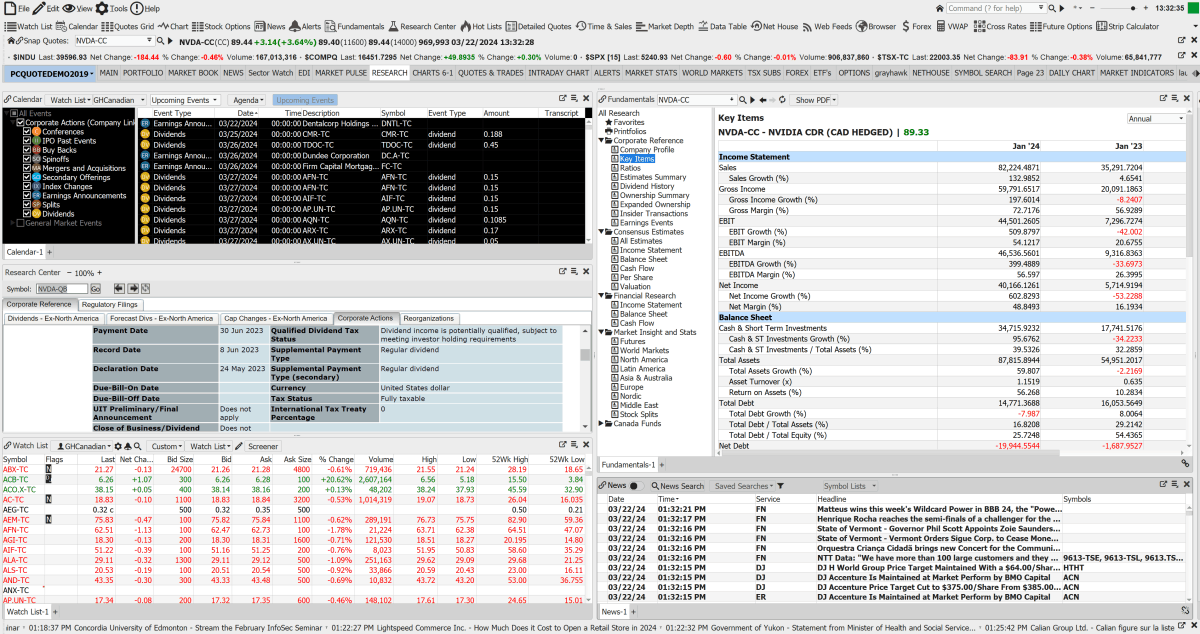Open the Chart tool
Screen dimensions: 1200x634
pyautogui.click(x=174, y=26)
